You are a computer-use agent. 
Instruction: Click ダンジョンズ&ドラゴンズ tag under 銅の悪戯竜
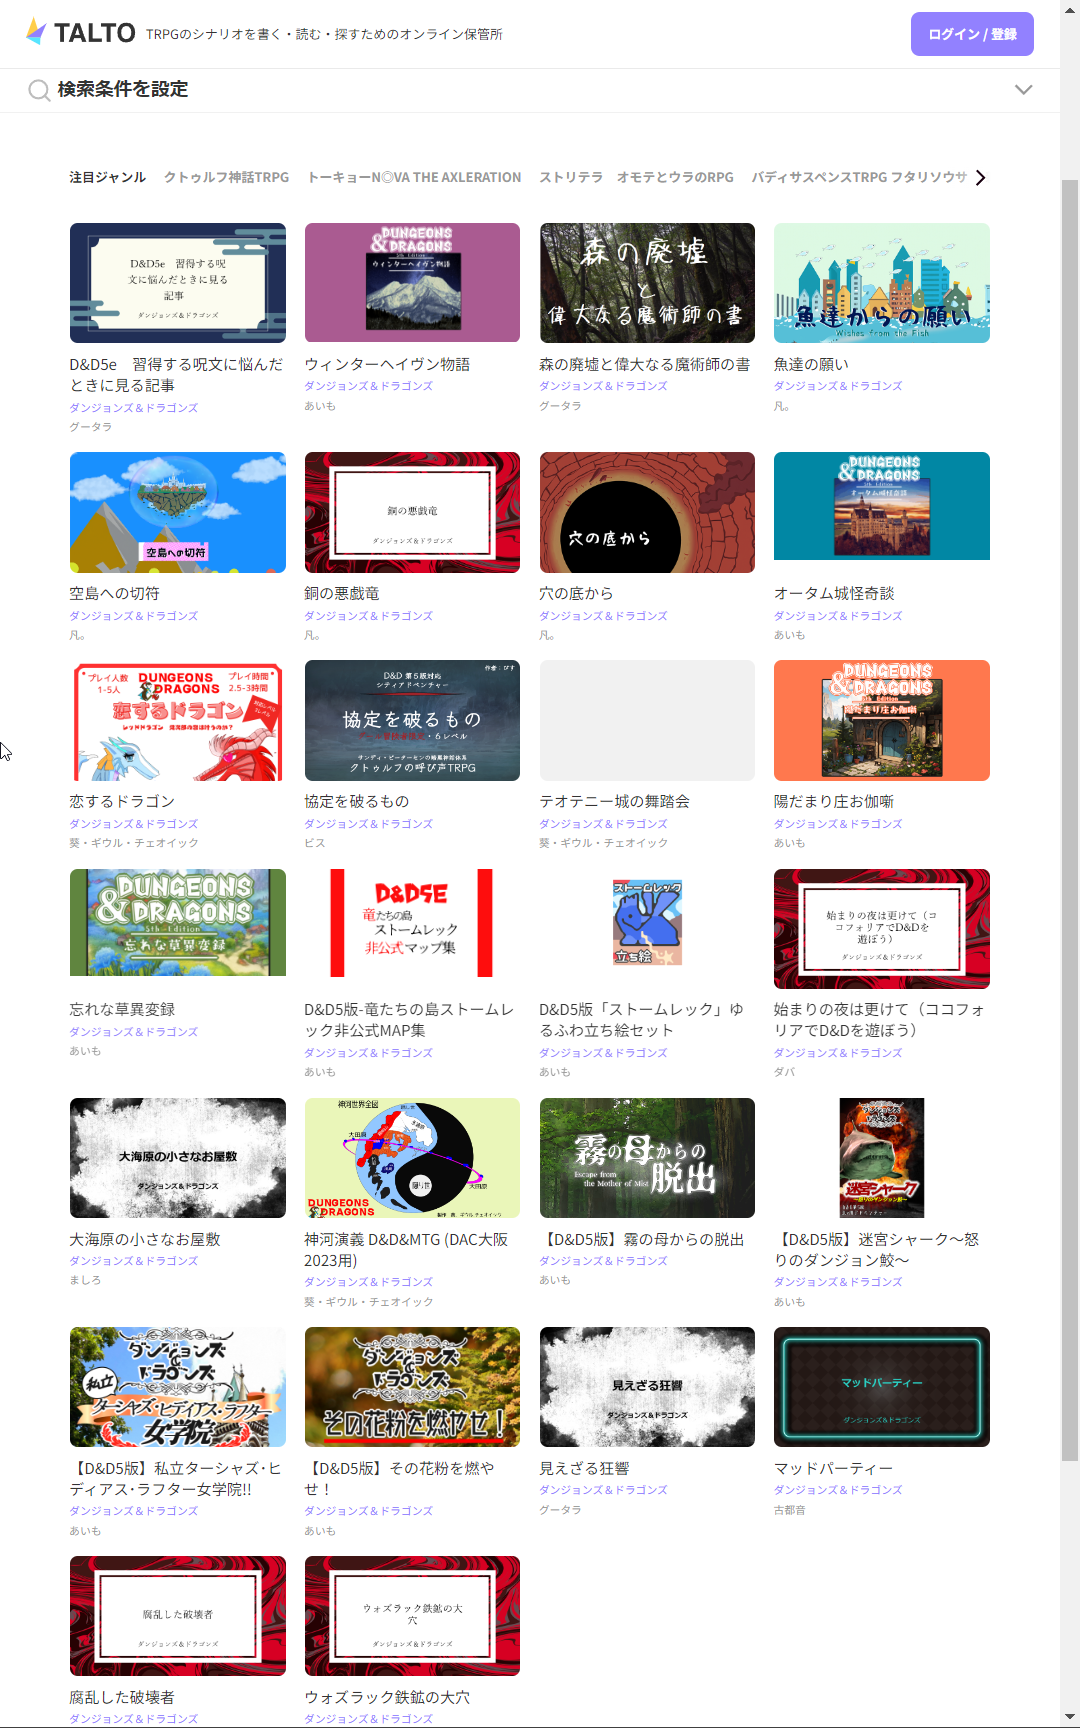pyautogui.click(x=369, y=616)
